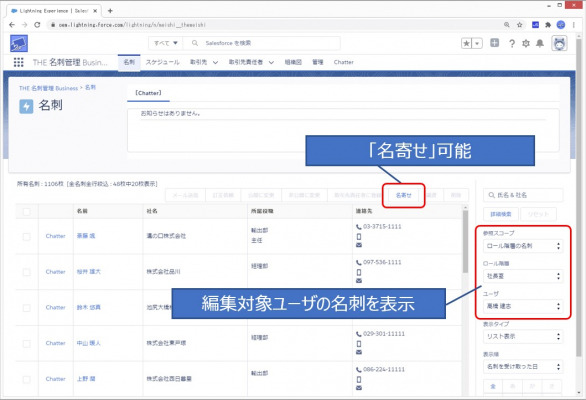View notifications bell icon
The image size is (586, 400).
(x=540, y=43)
